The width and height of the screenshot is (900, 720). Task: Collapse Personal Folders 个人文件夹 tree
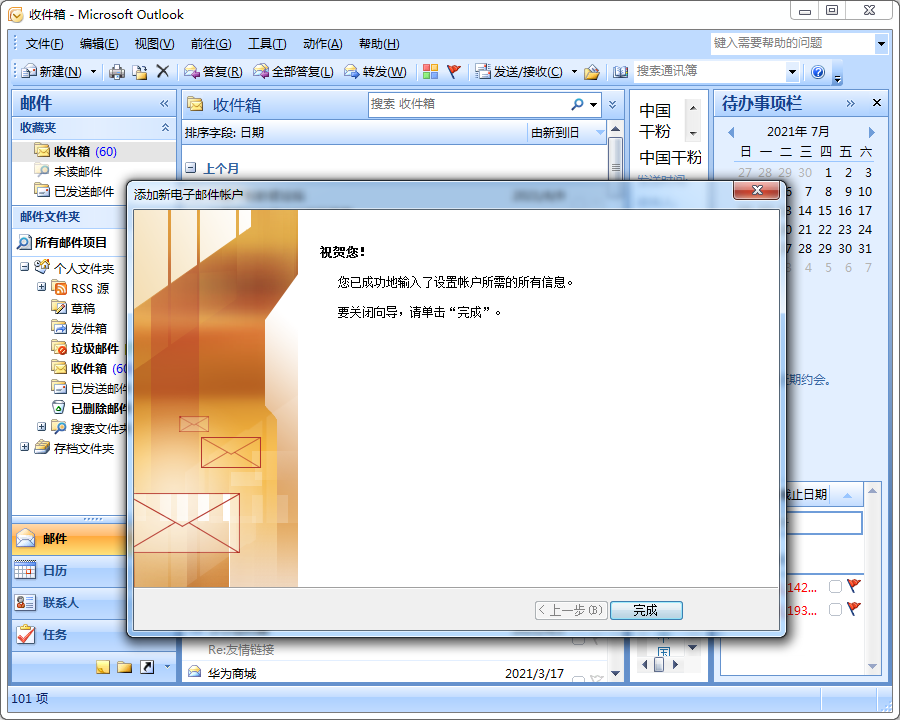point(25,267)
